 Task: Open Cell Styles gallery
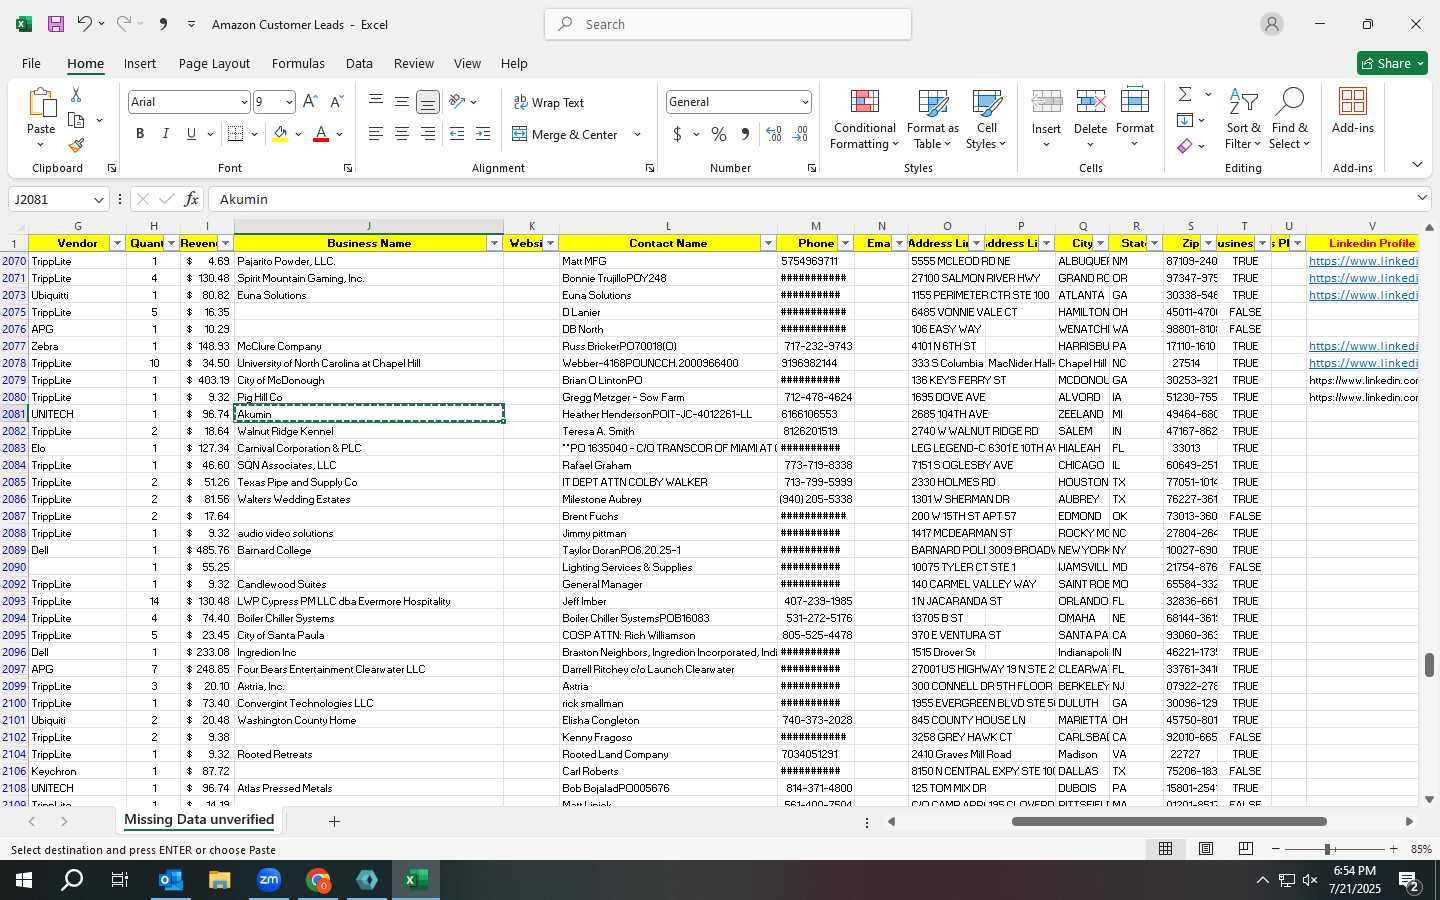987,120
